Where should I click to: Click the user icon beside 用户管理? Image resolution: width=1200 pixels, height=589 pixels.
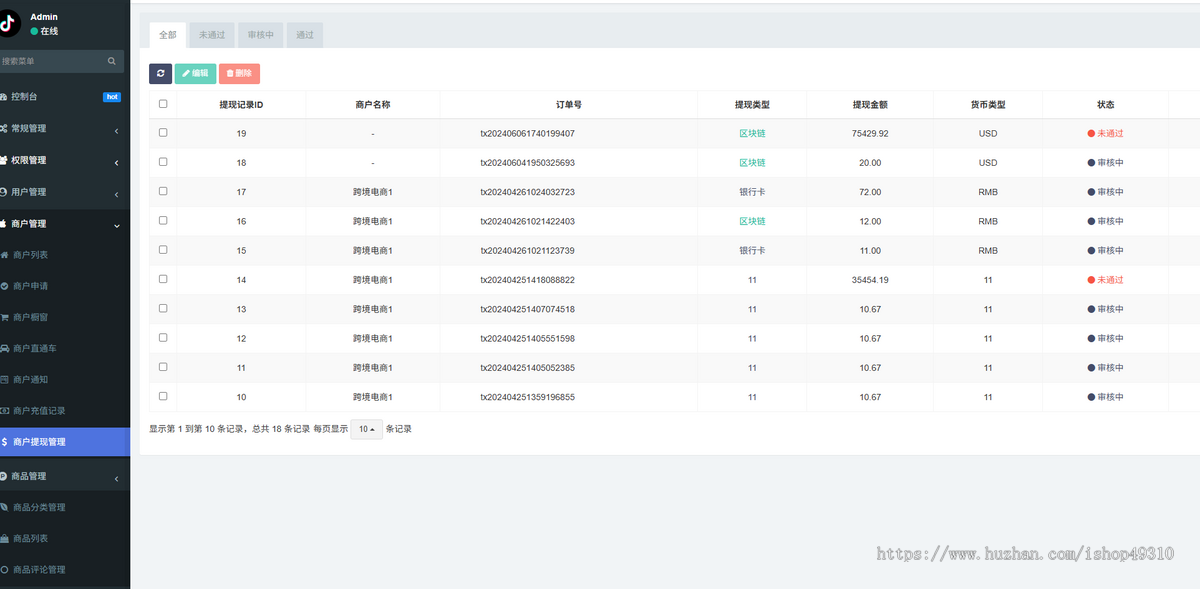point(4,192)
